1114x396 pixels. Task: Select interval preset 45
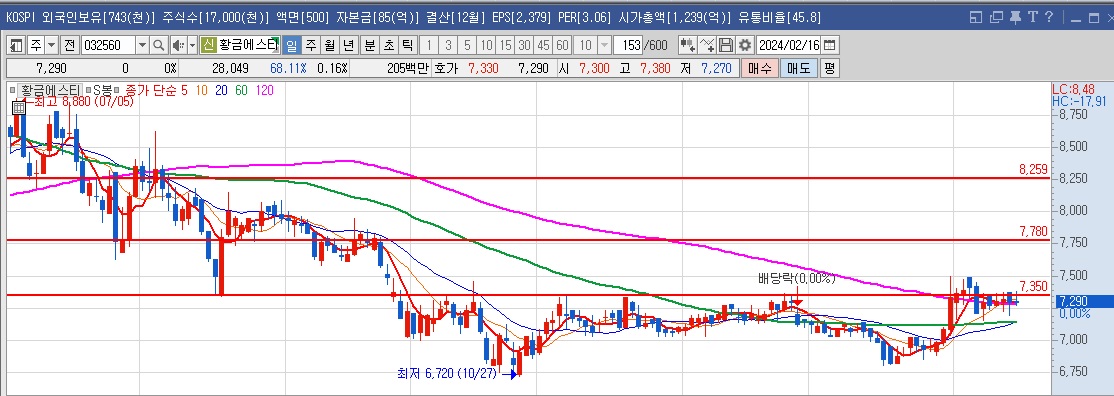pos(544,46)
